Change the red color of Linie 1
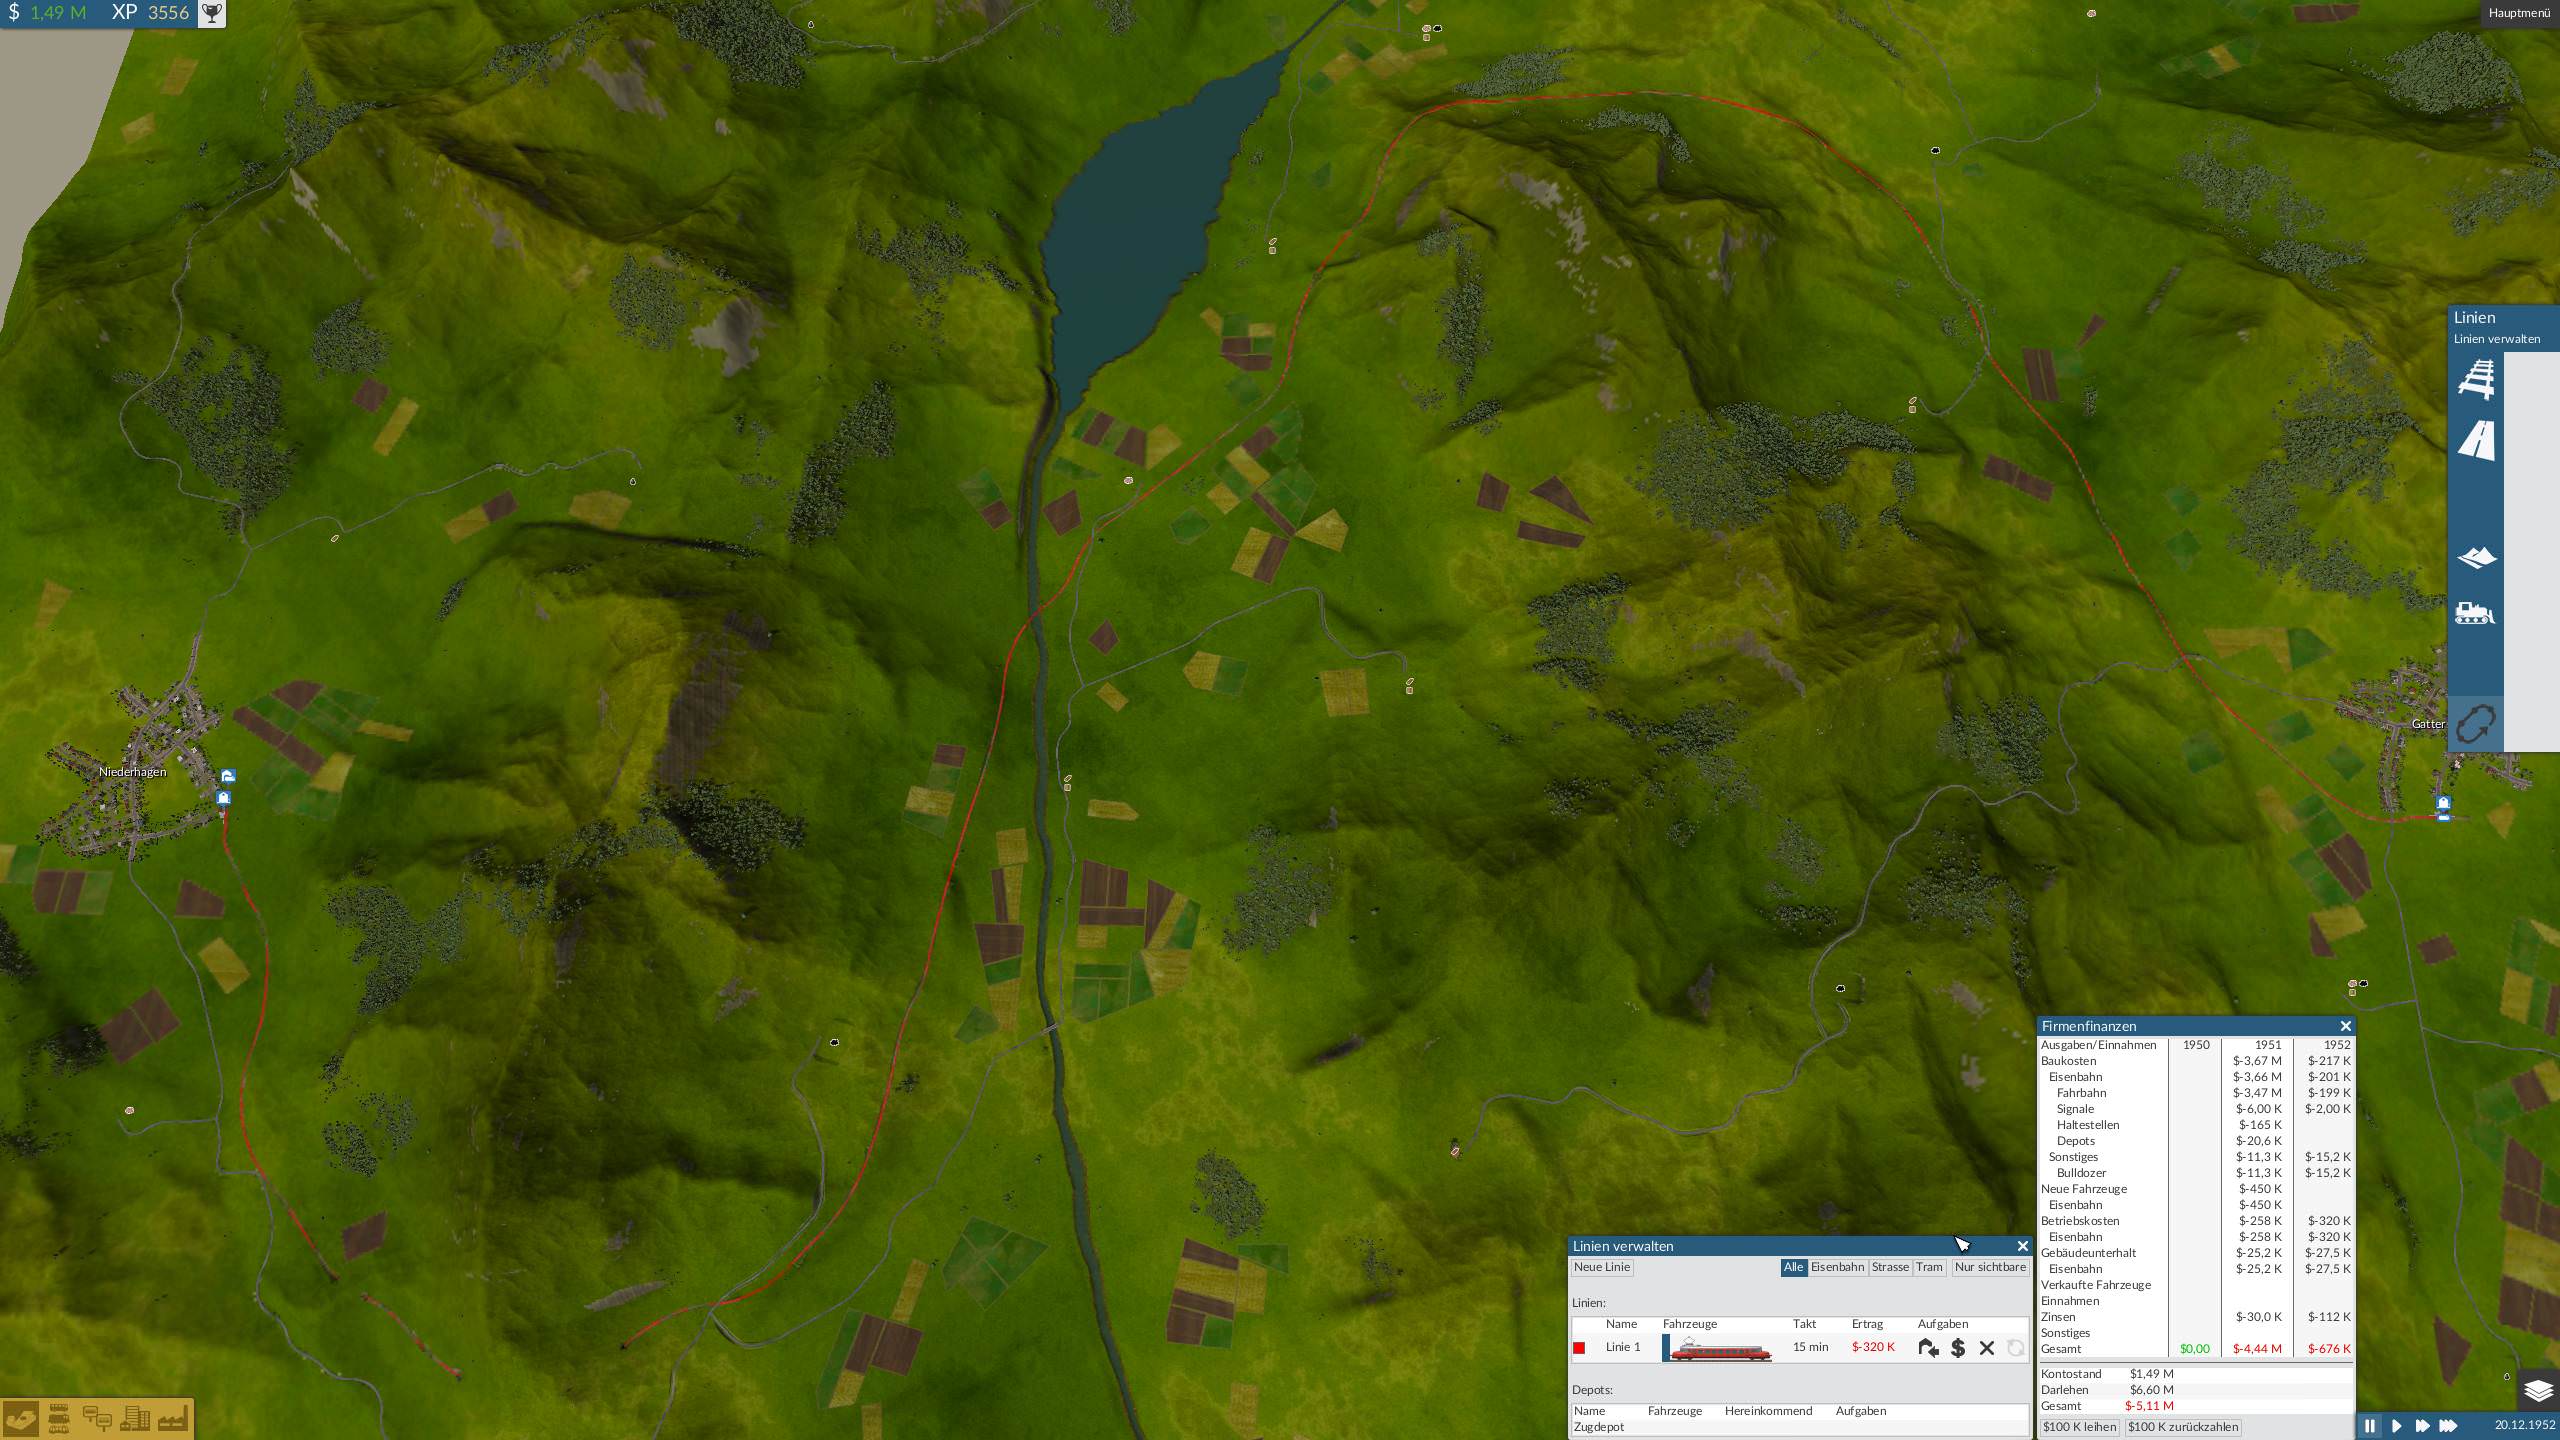This screenshot has width=2560, height=1440. coord(1579,1348)
